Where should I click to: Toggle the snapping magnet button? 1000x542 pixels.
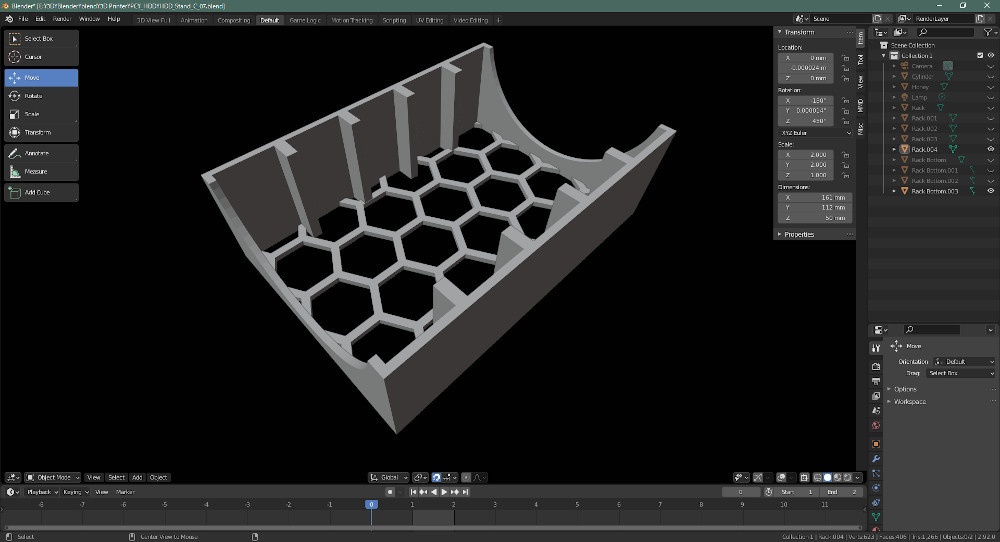(x=436, y=478)
